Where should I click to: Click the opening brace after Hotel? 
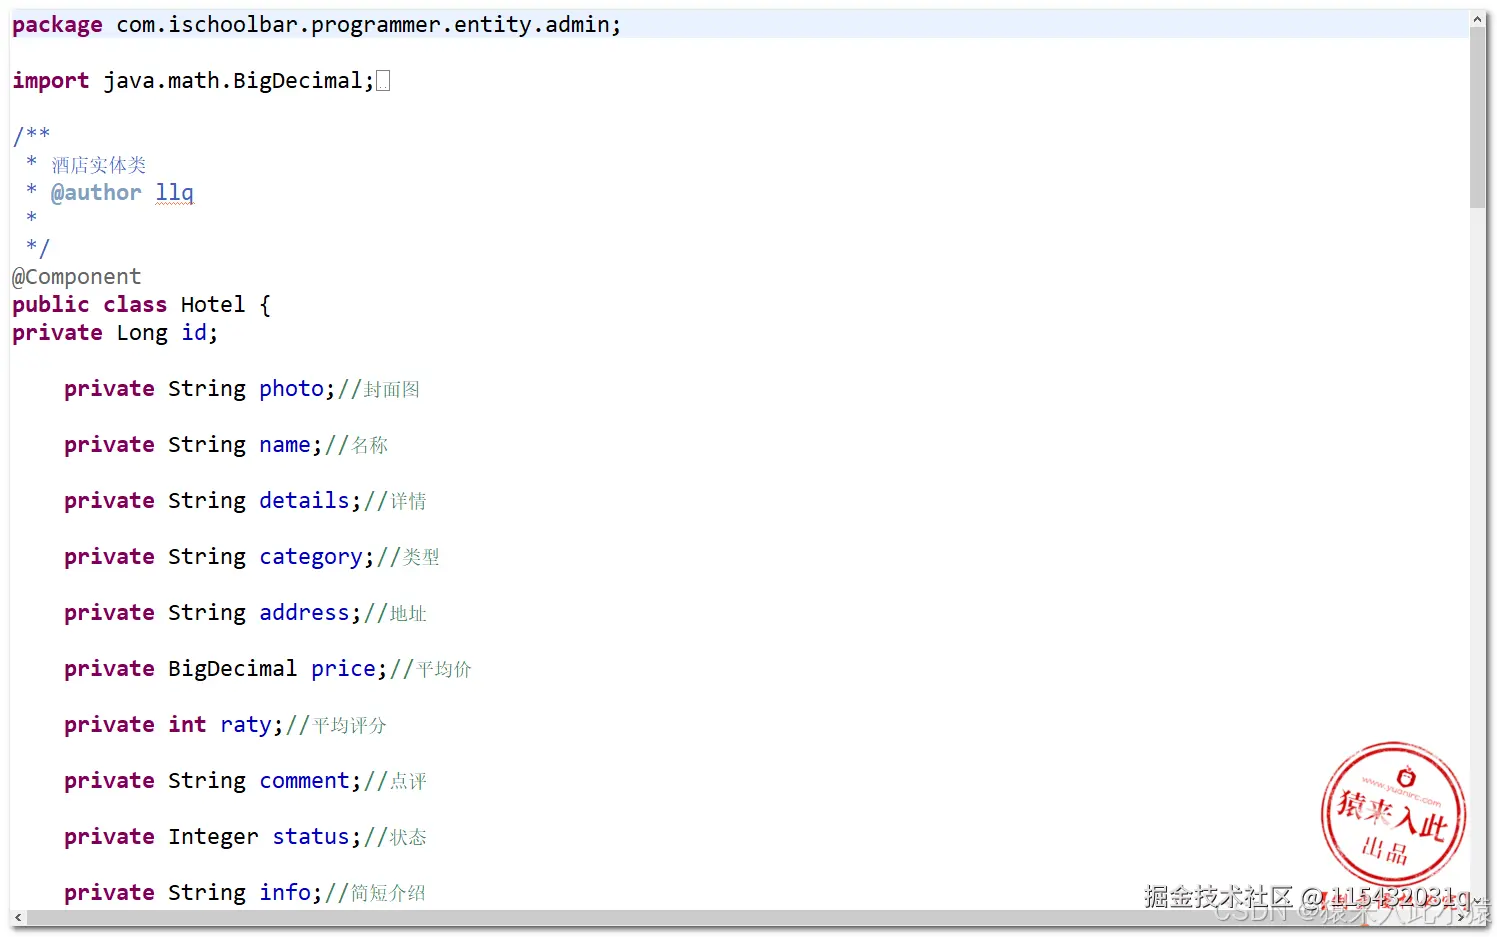(x=265, y=305)
